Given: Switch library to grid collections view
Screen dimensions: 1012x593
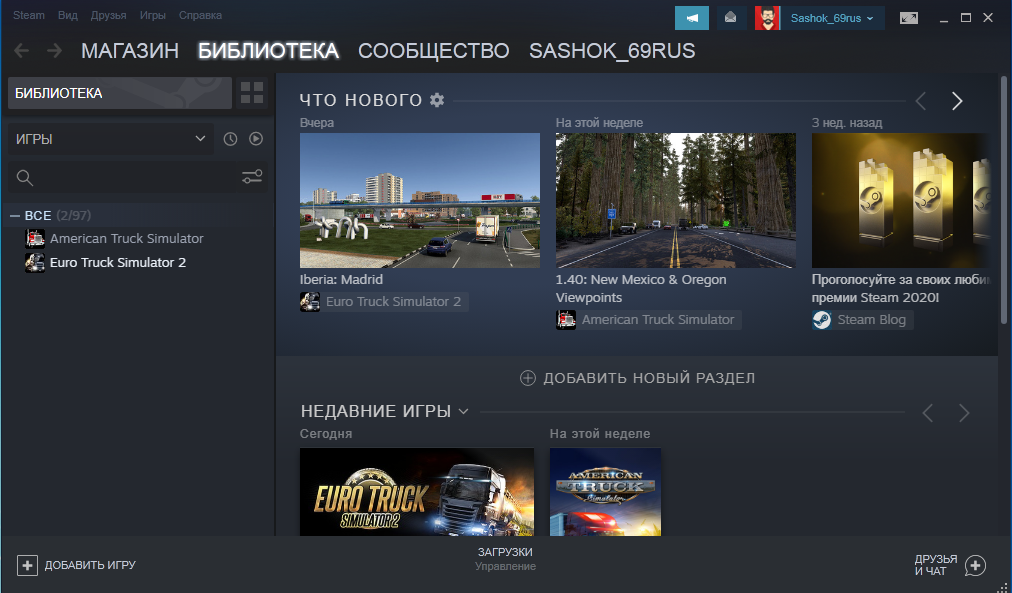Looking at the screenshot, I should coord(252,93).
